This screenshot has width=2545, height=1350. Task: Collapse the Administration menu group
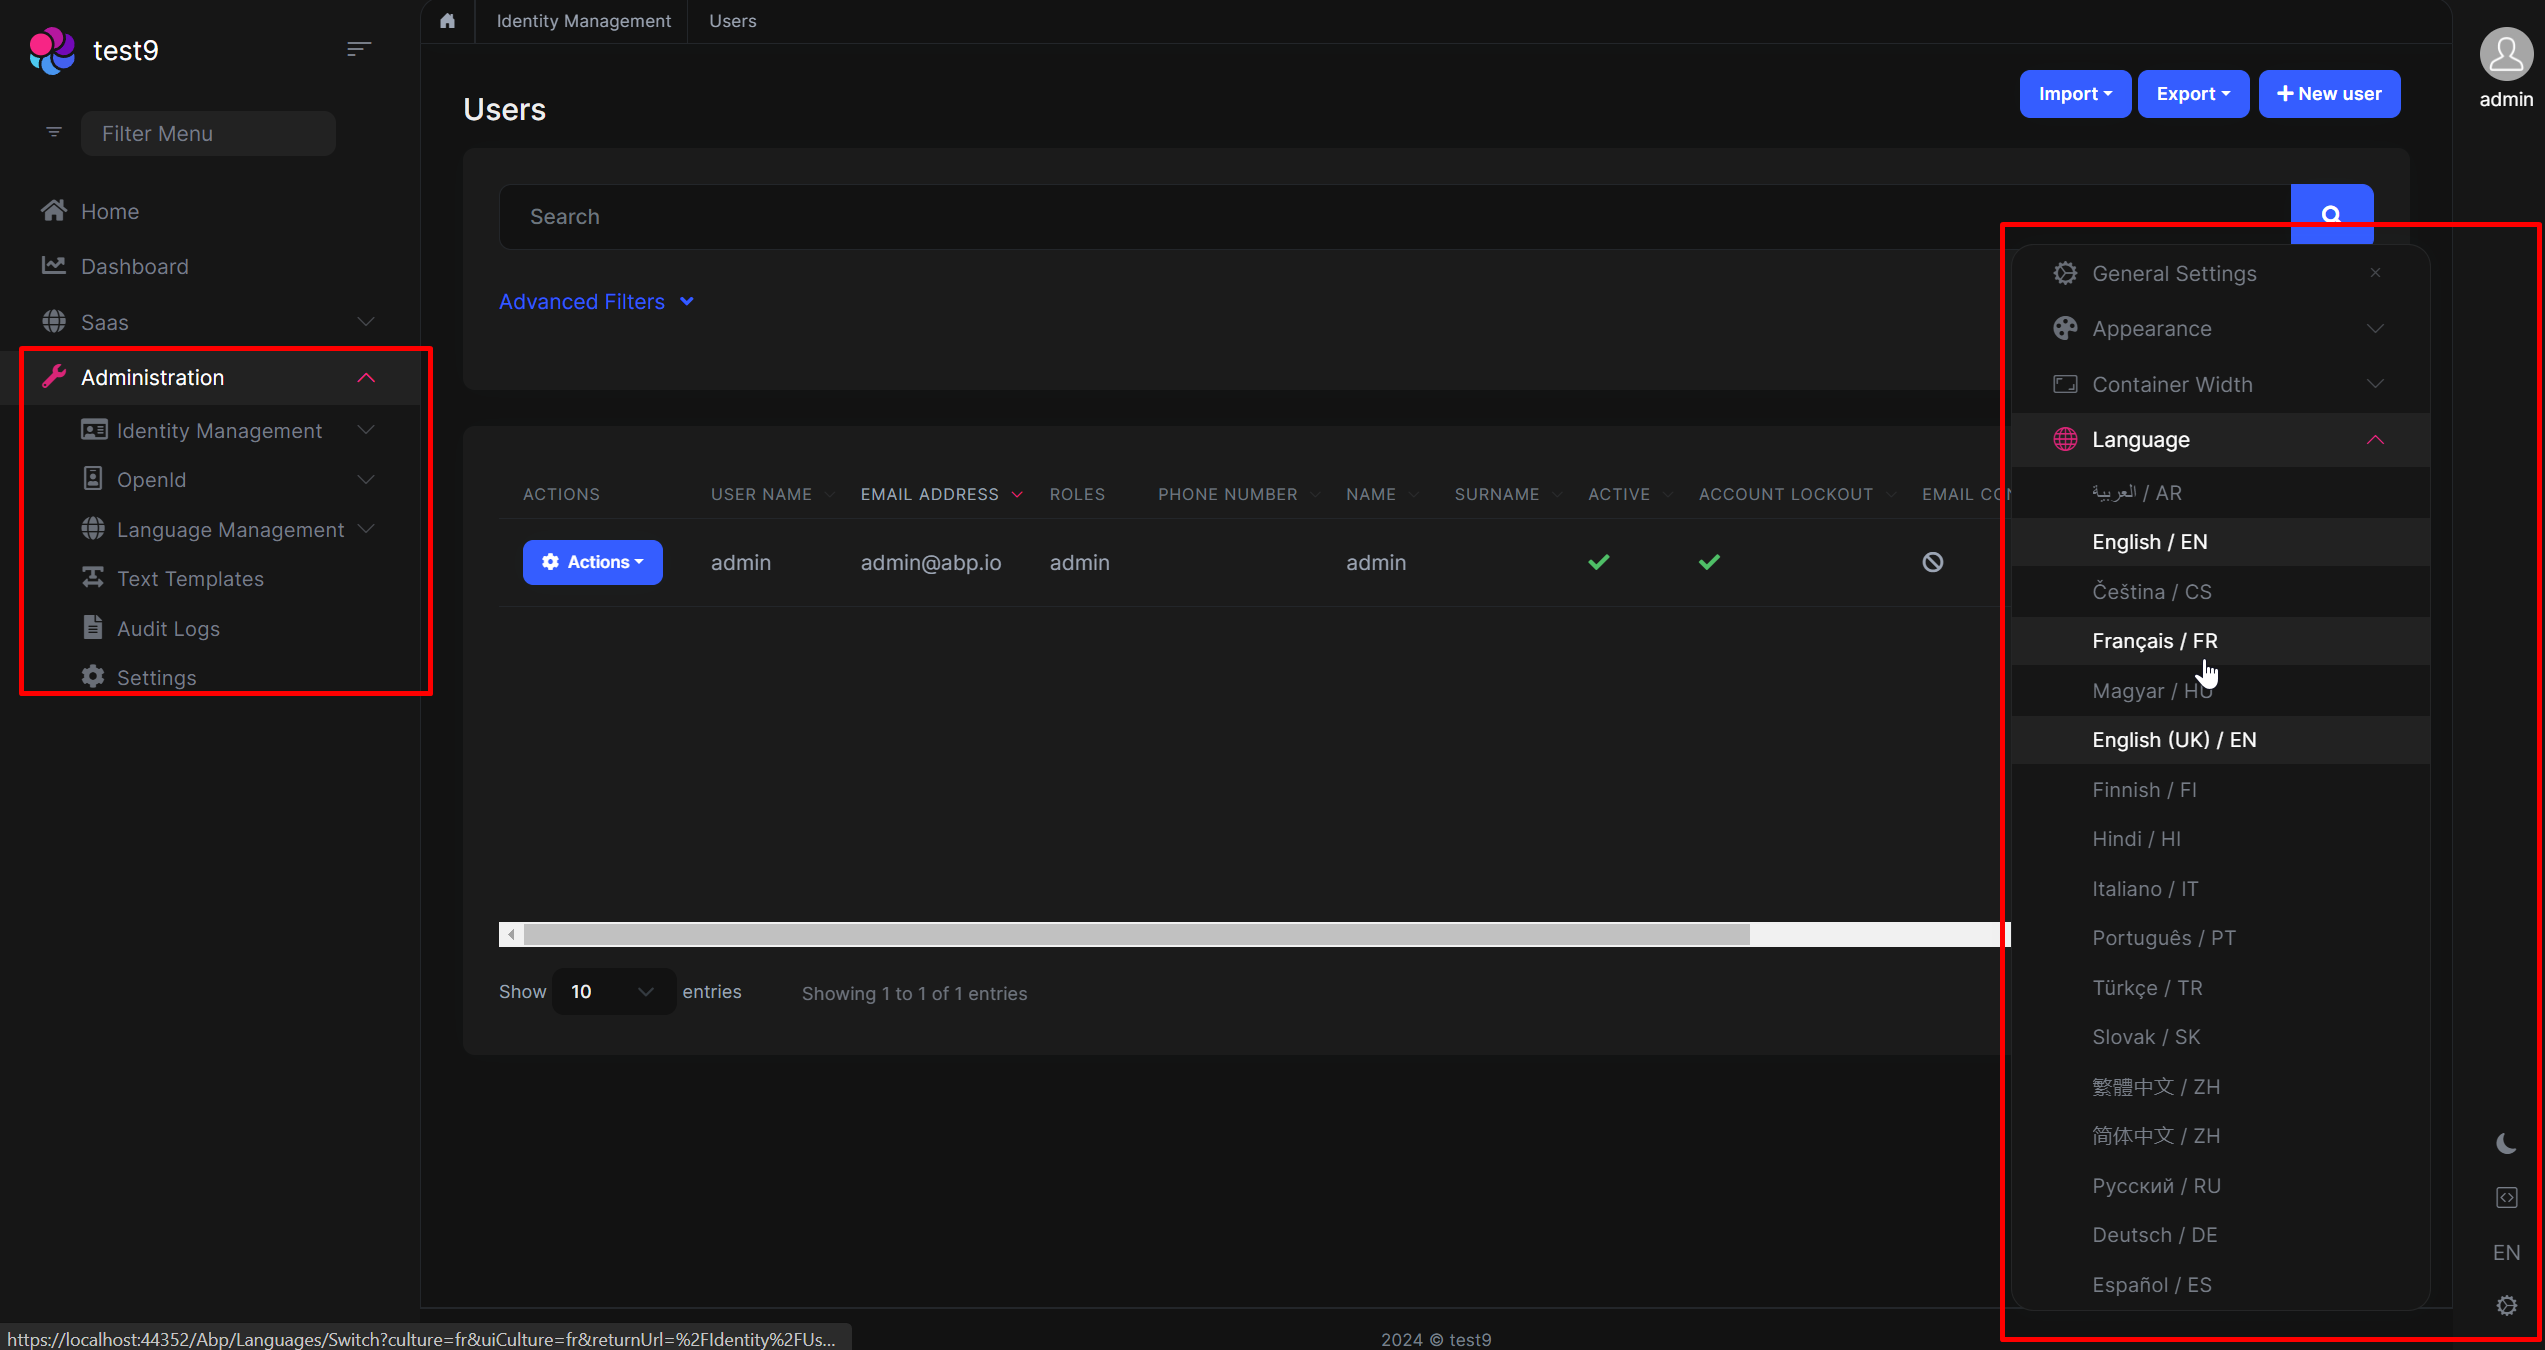(x=366, y=377)
